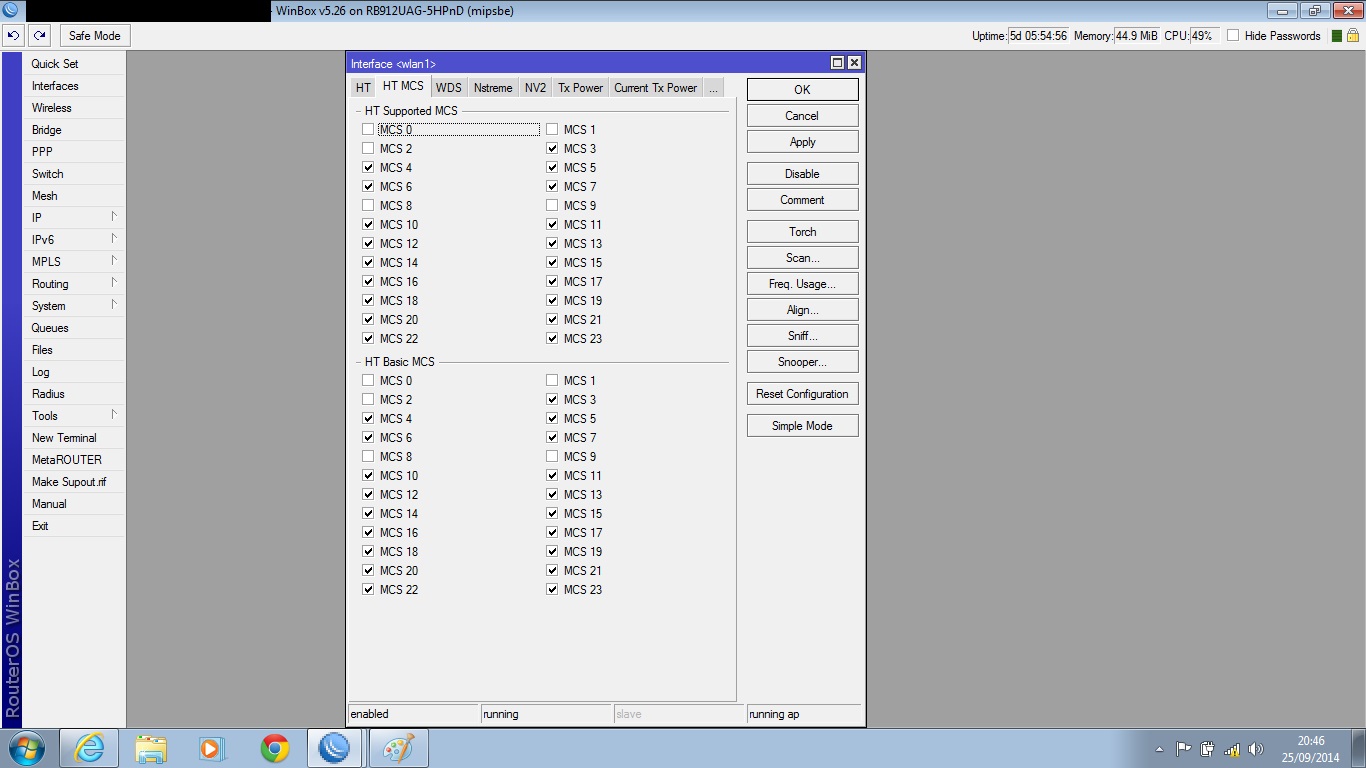
Task: Open Quick Set in sidebar
Action: [75, 64]
